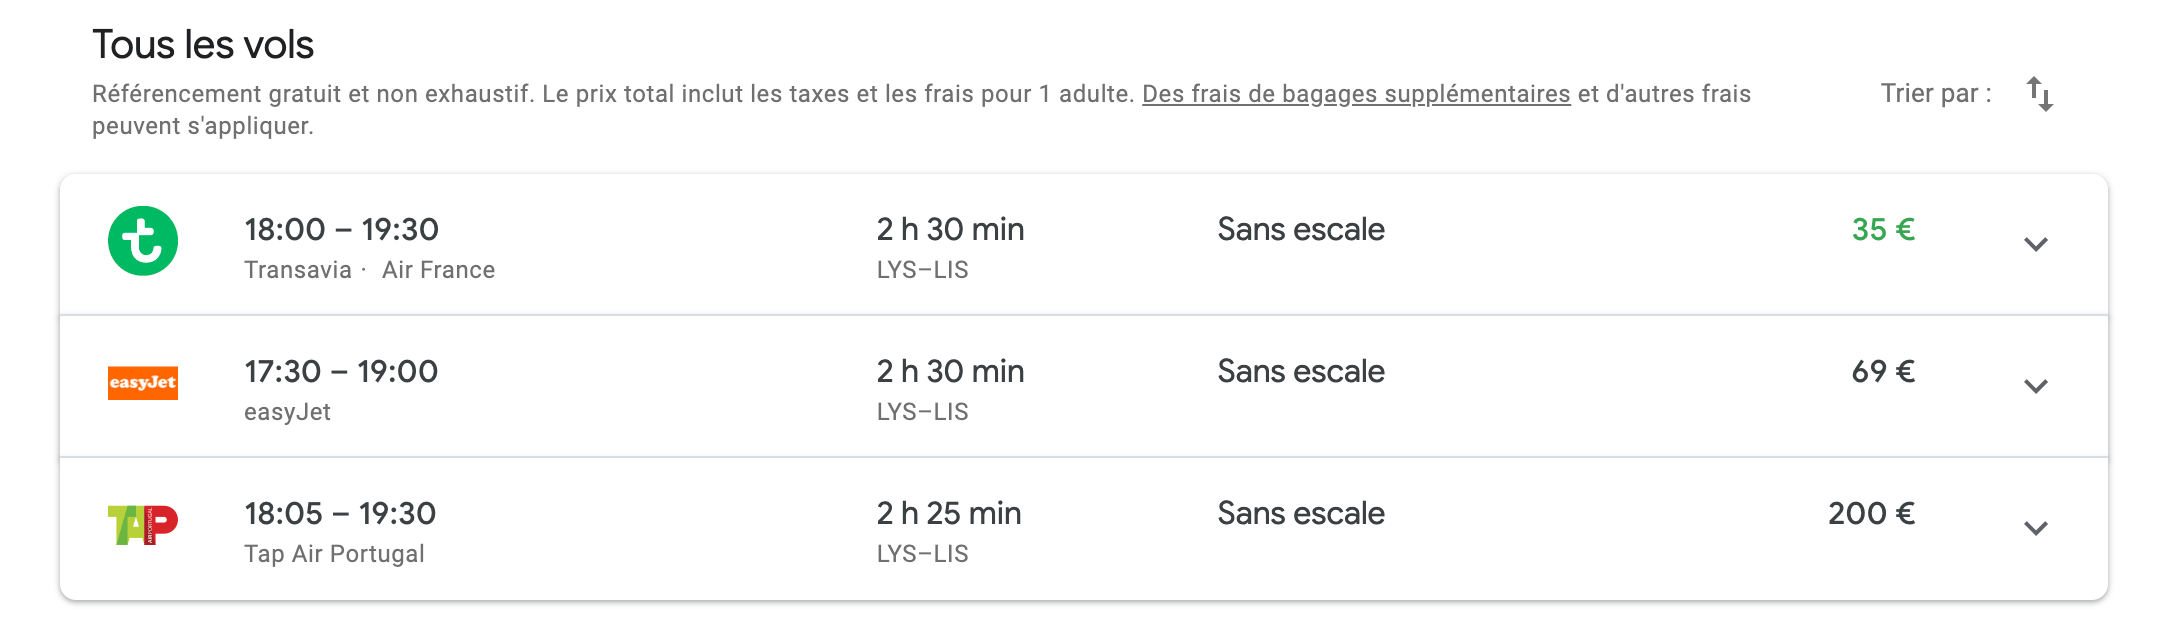Expand the Transavia 35 € flight details
This screenshot has height=634, width=2166.
coord(2036,244)
